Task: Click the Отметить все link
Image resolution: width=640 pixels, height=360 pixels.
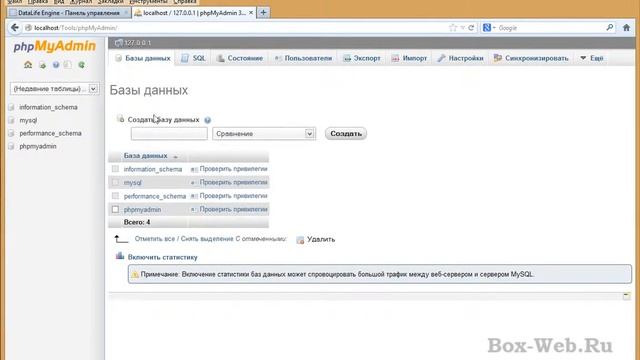Action: pyautogui.click(x=155, y=239)
